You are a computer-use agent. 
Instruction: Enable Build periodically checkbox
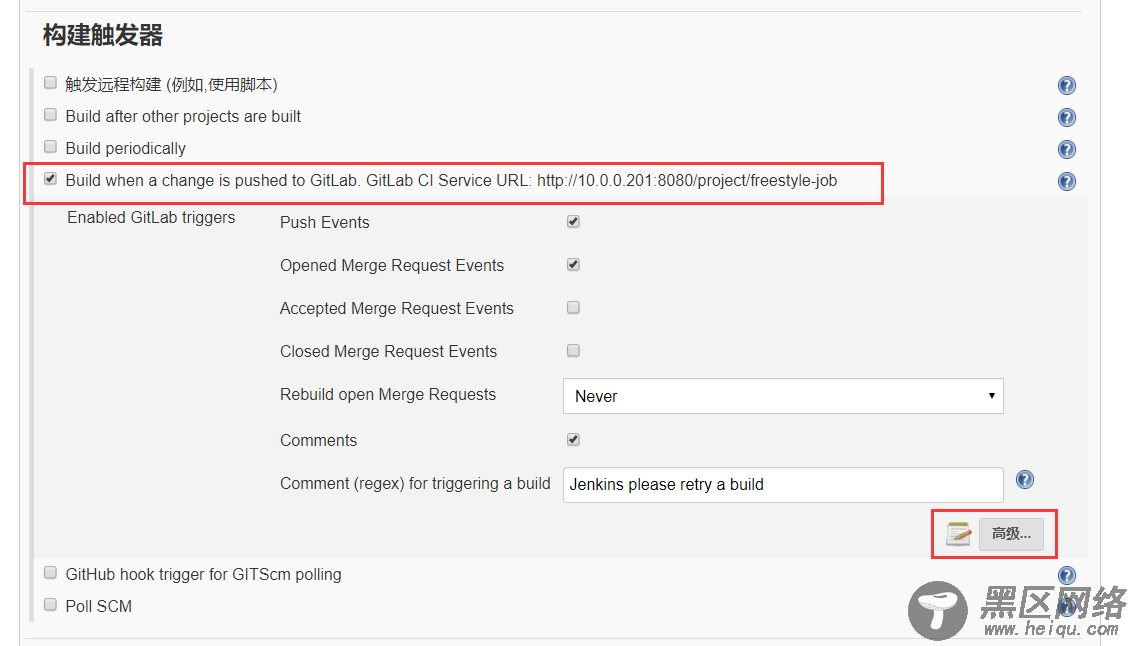coord(50,147)
